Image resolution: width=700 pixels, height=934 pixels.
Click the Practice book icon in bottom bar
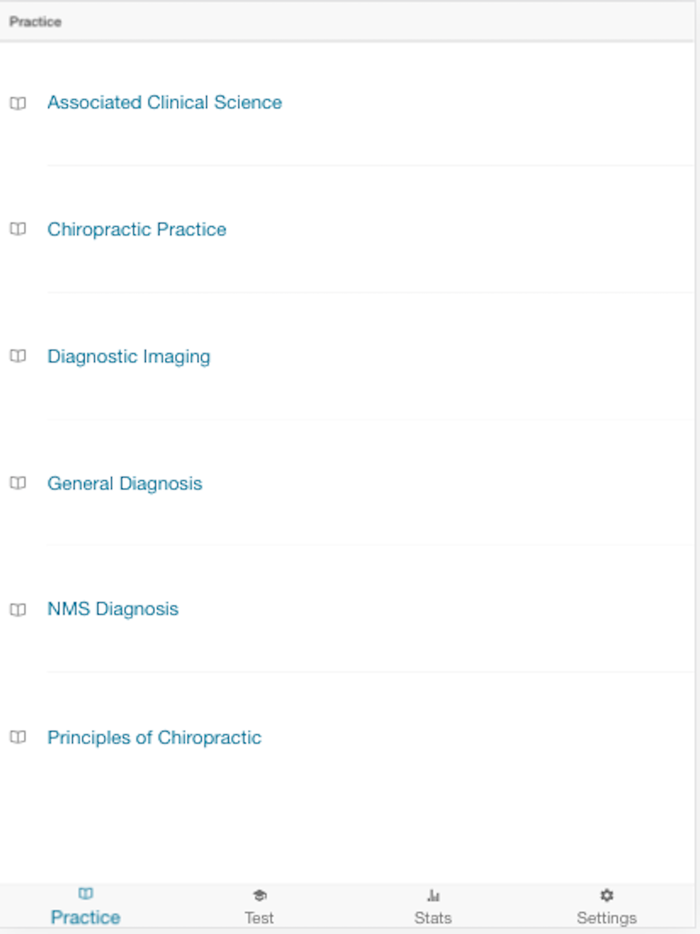click(x=85, y=896)
